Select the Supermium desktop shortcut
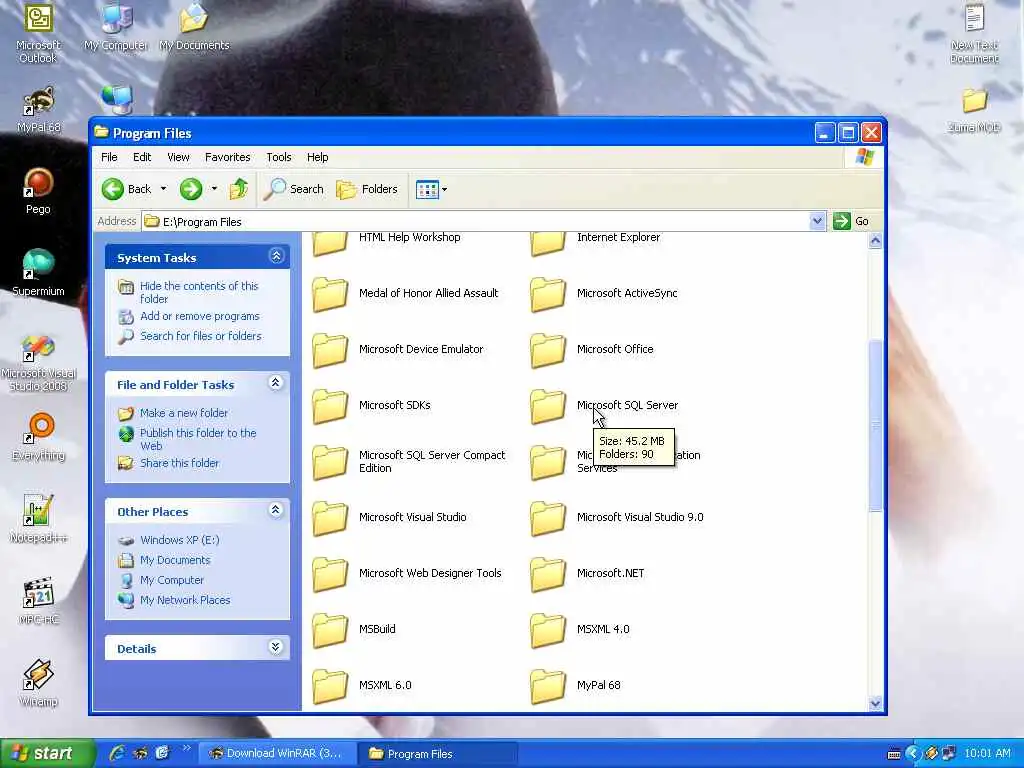 (x=38, y=273)
